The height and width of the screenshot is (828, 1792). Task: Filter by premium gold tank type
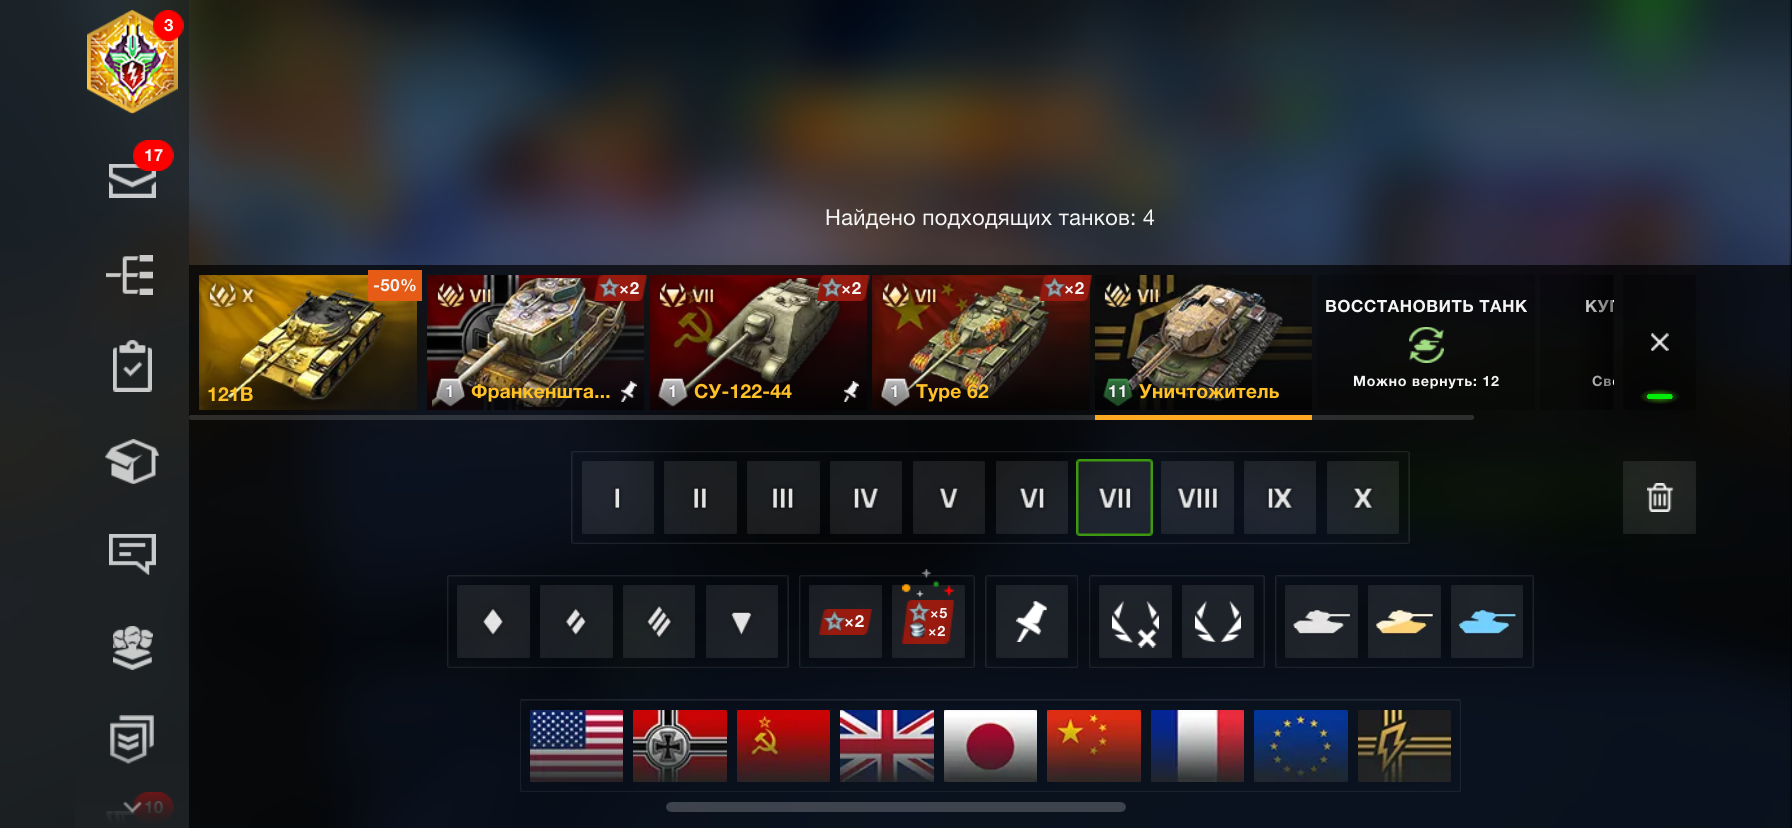coord(1403,621)
